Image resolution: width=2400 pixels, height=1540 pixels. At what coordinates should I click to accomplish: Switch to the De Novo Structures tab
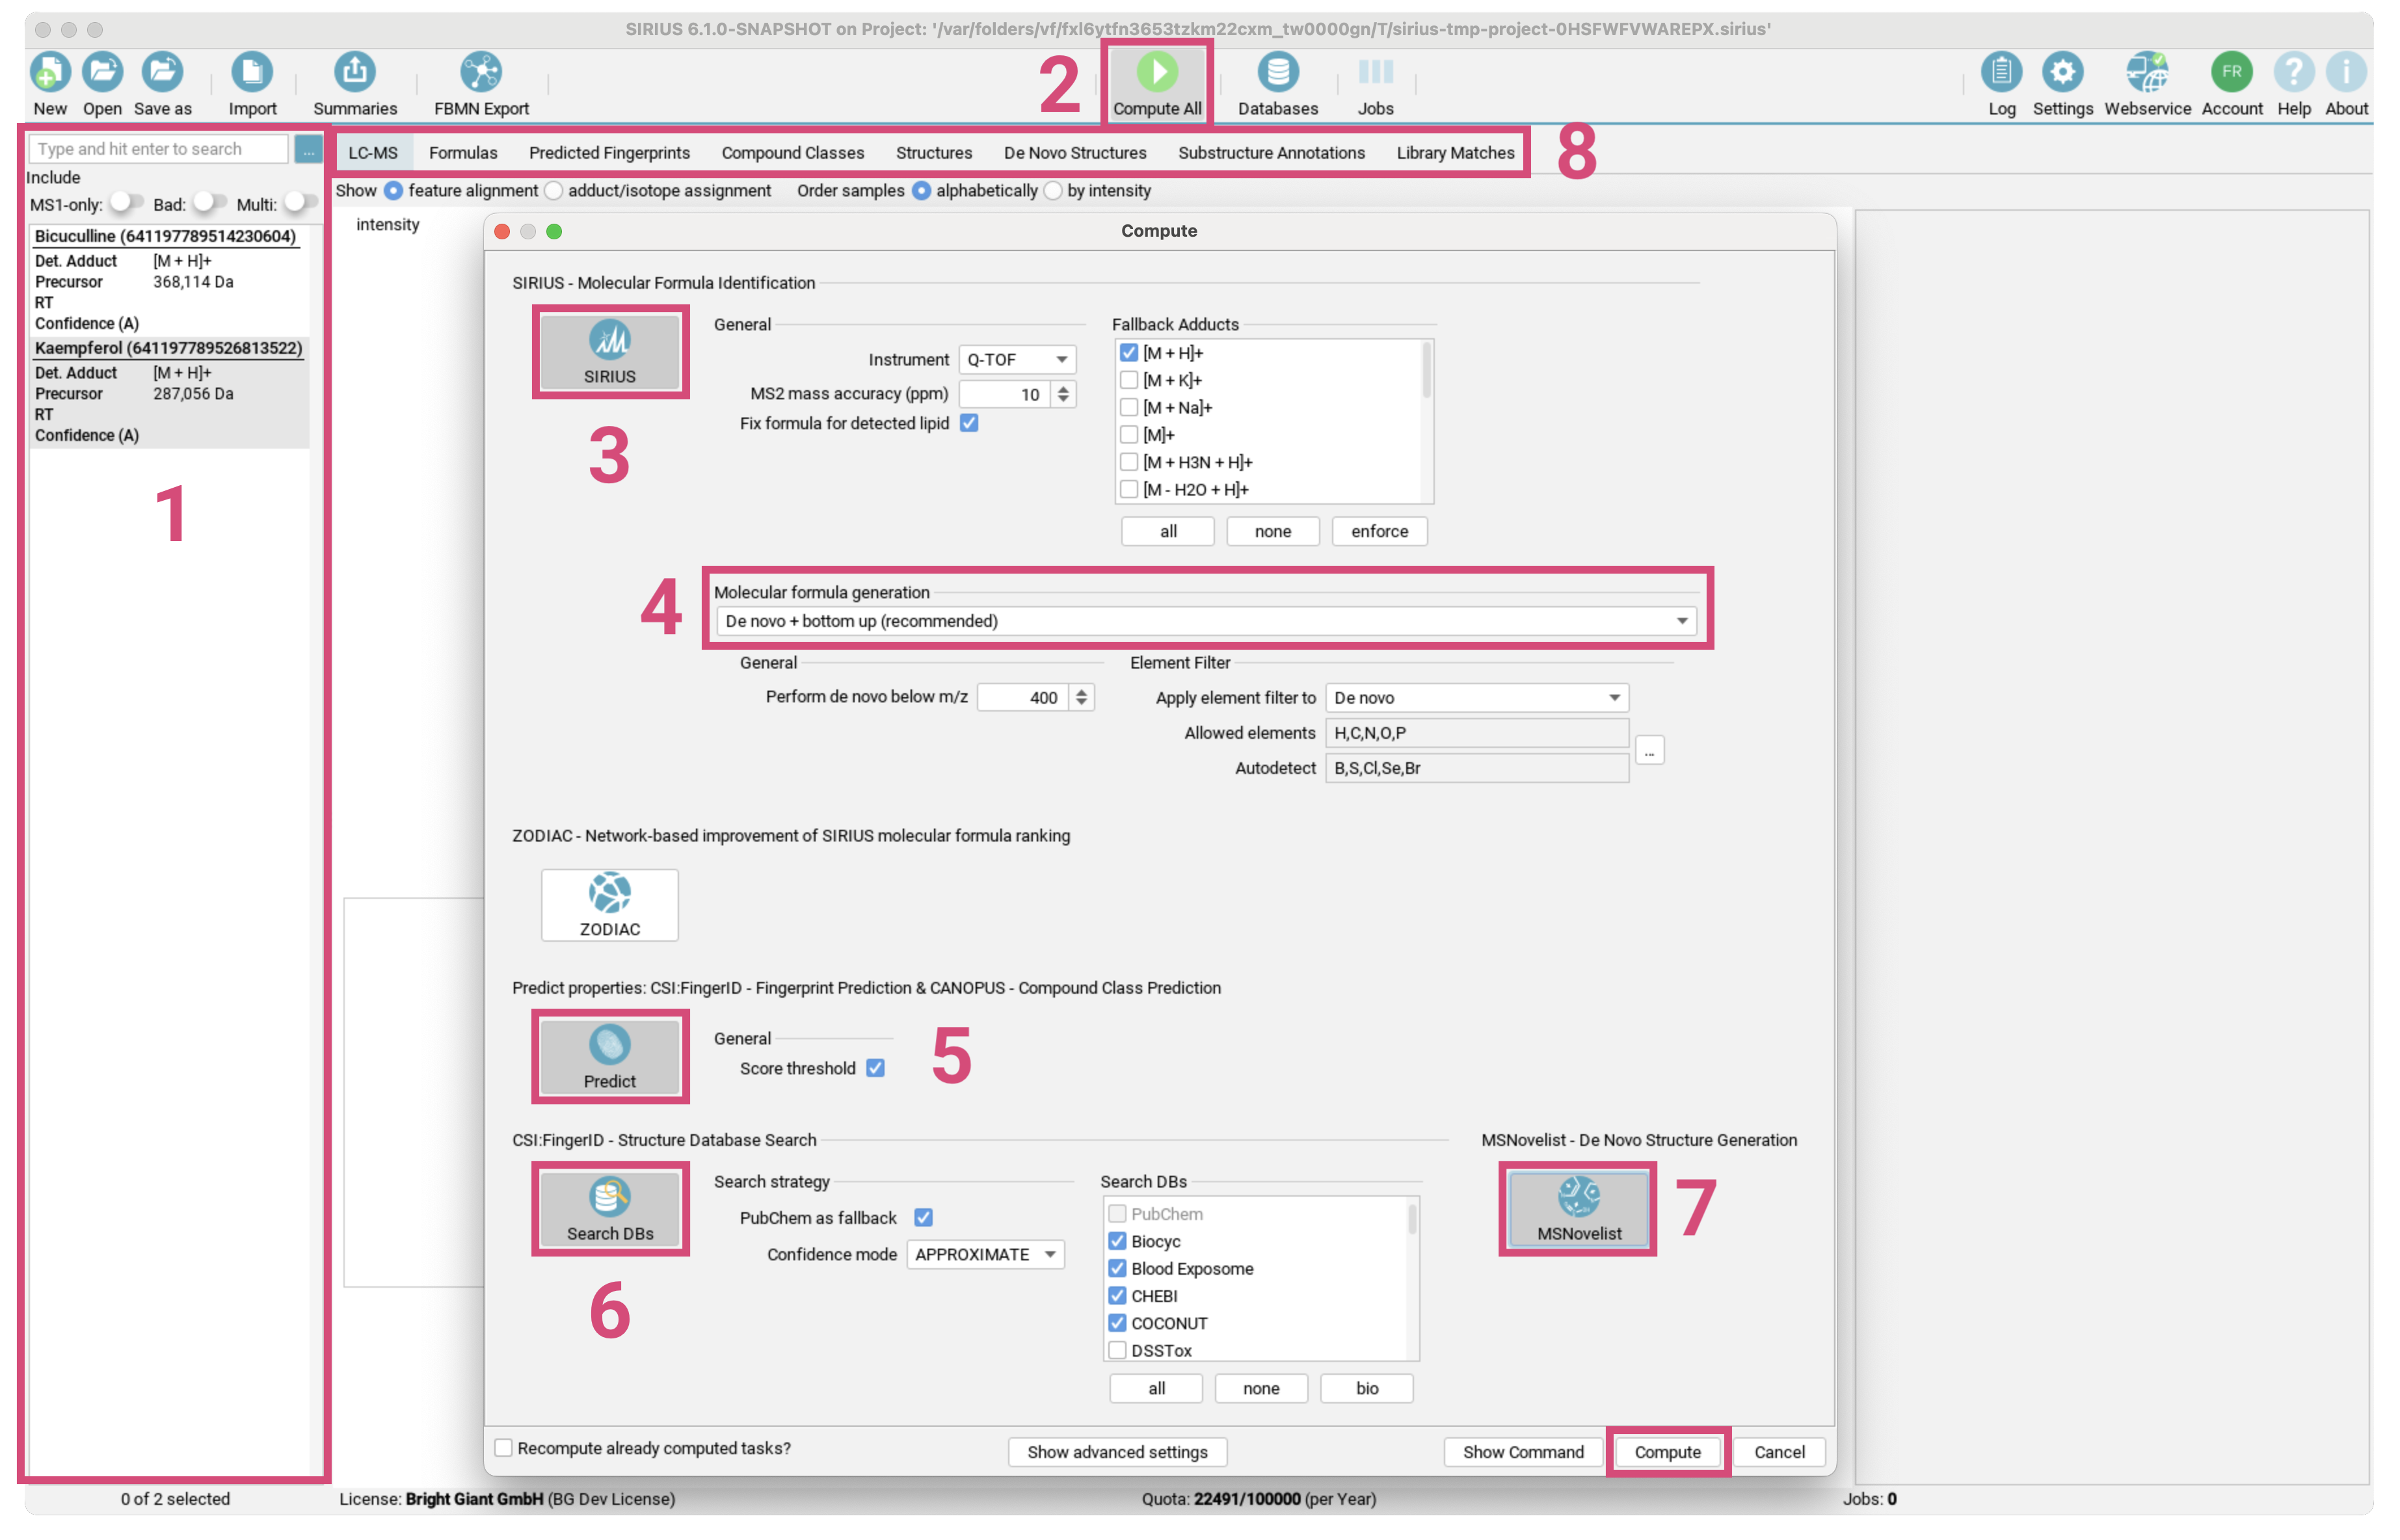(1075, 153)
